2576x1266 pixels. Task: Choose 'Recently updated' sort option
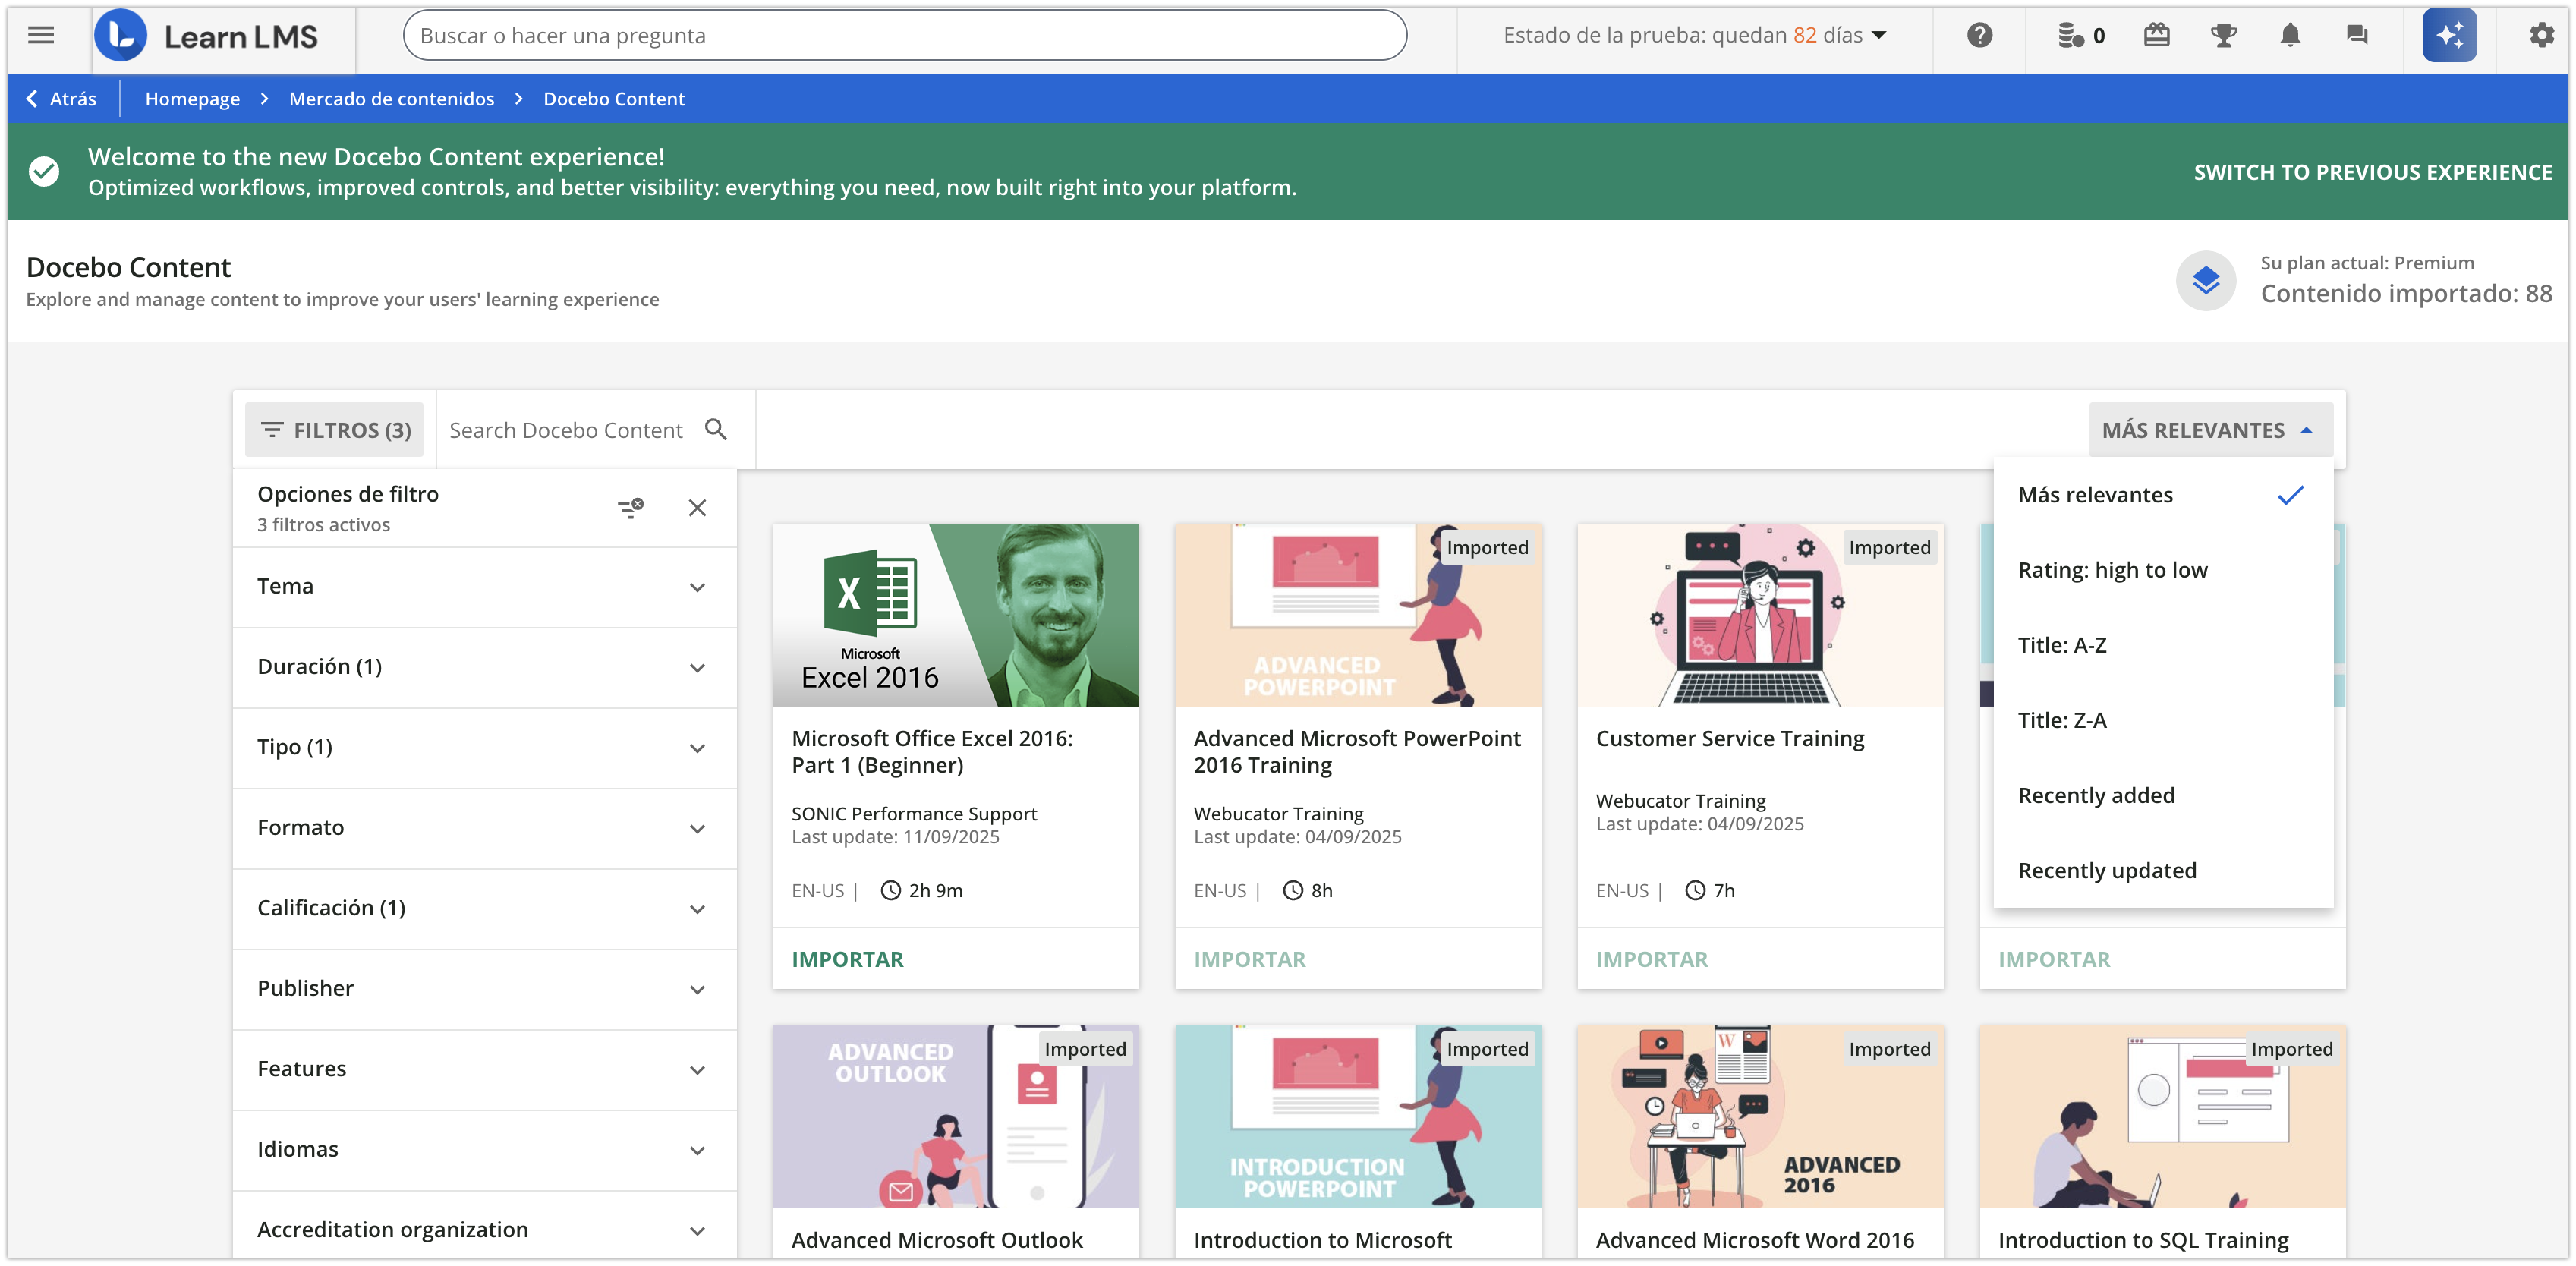click(x=2107, y=871)
